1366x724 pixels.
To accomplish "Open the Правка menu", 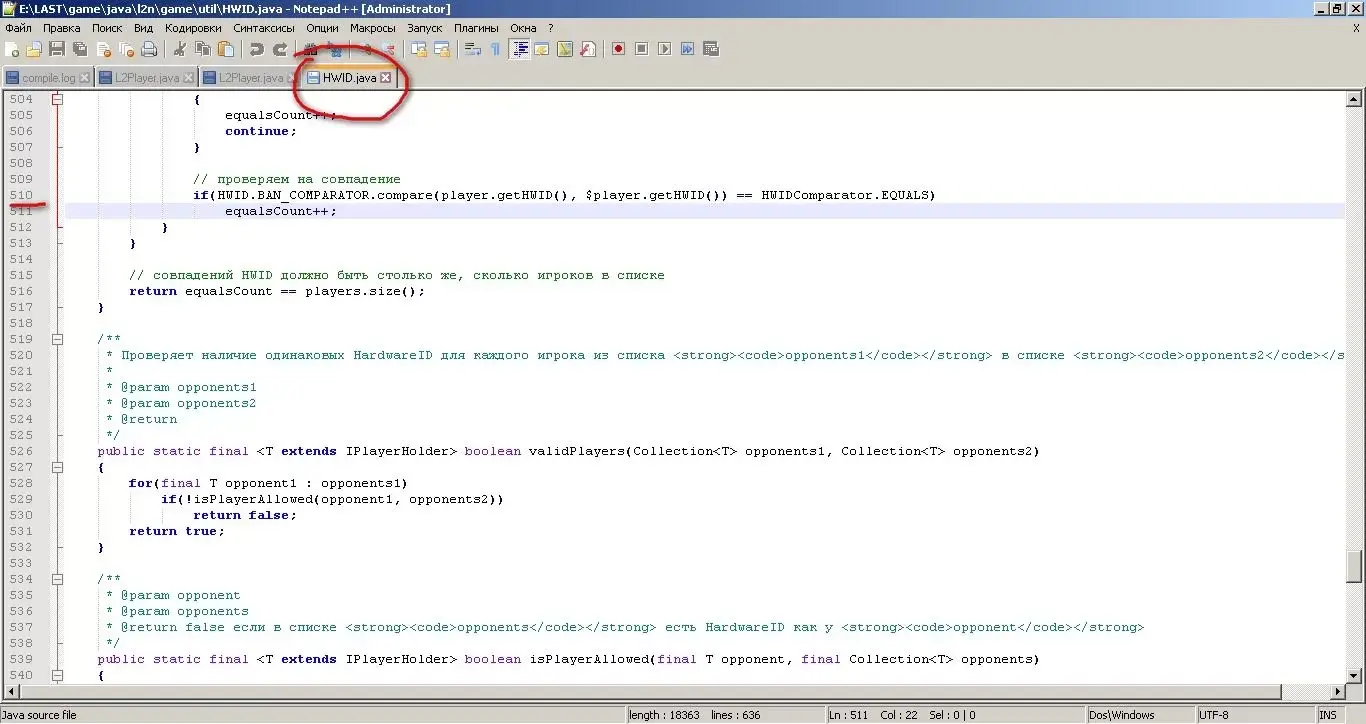I will [x=62, y=28].
